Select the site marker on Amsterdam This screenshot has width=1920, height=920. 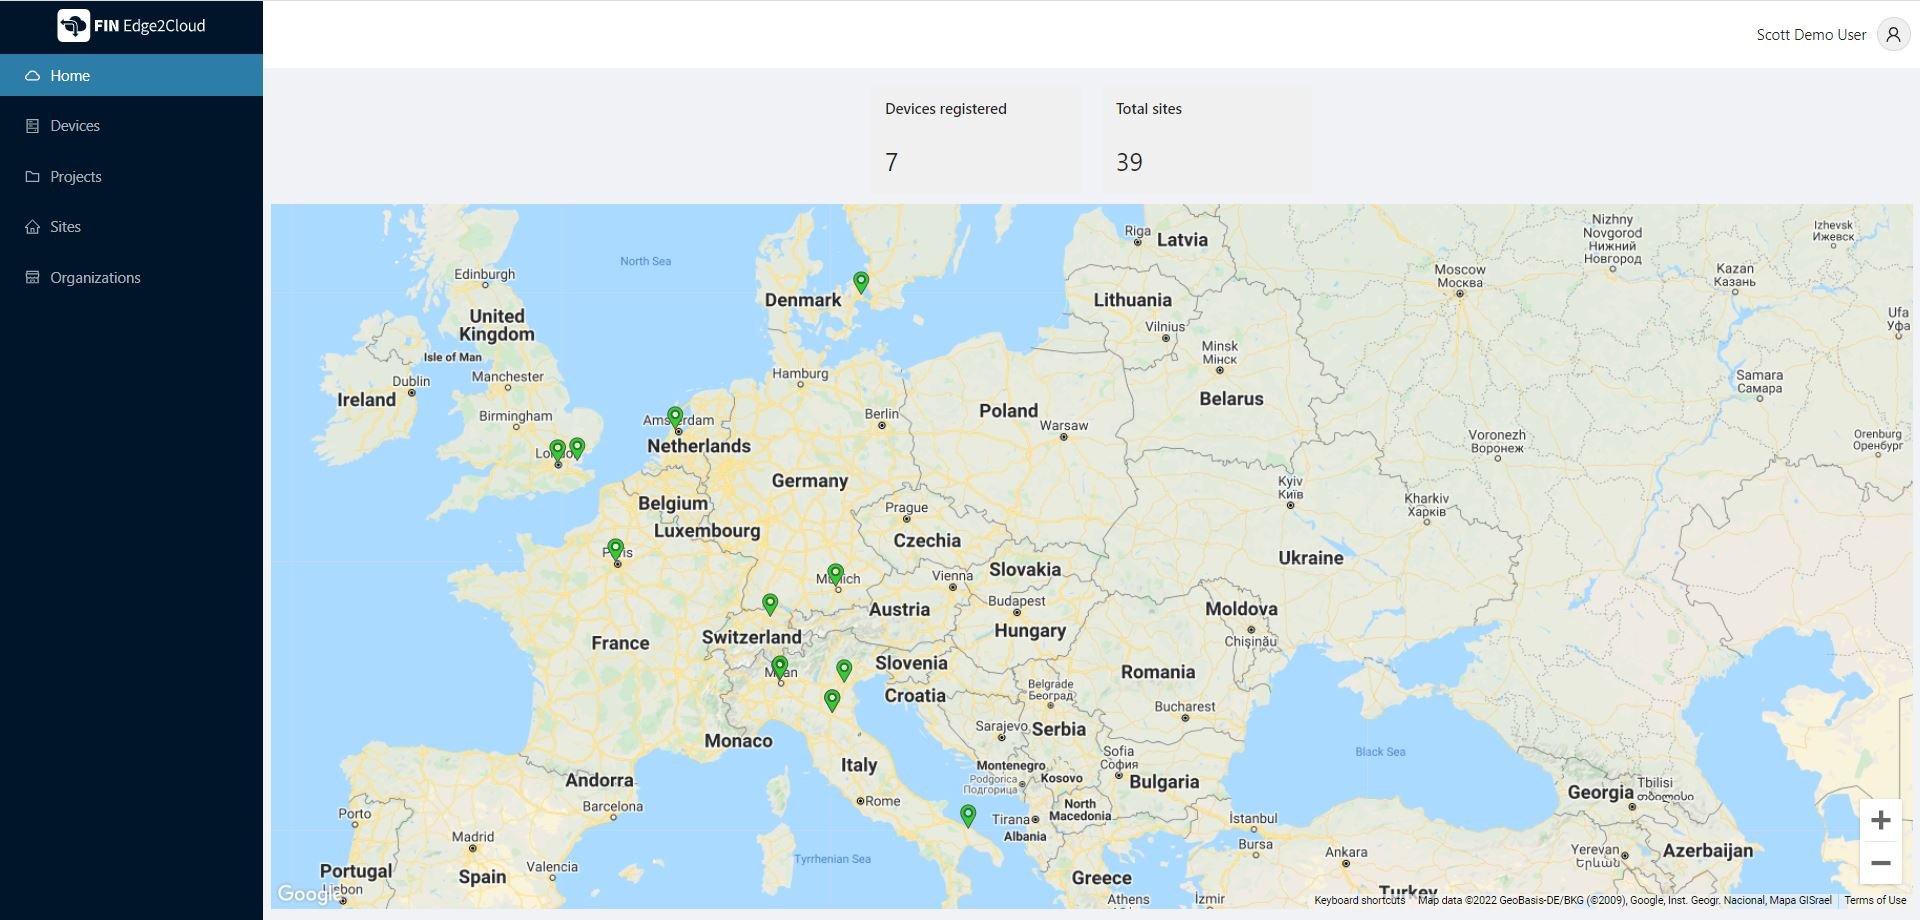pyautogui.click(x=675, y=418)
